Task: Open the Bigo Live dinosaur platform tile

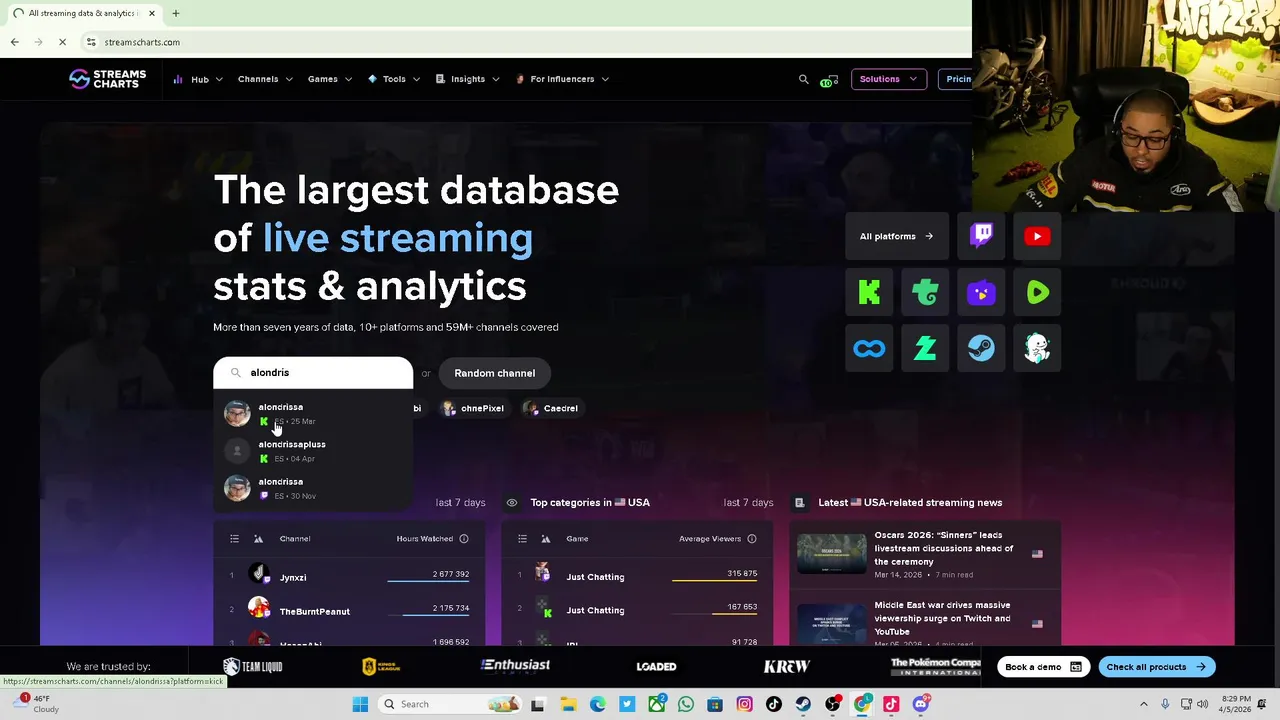Action: pos(1037,348)
